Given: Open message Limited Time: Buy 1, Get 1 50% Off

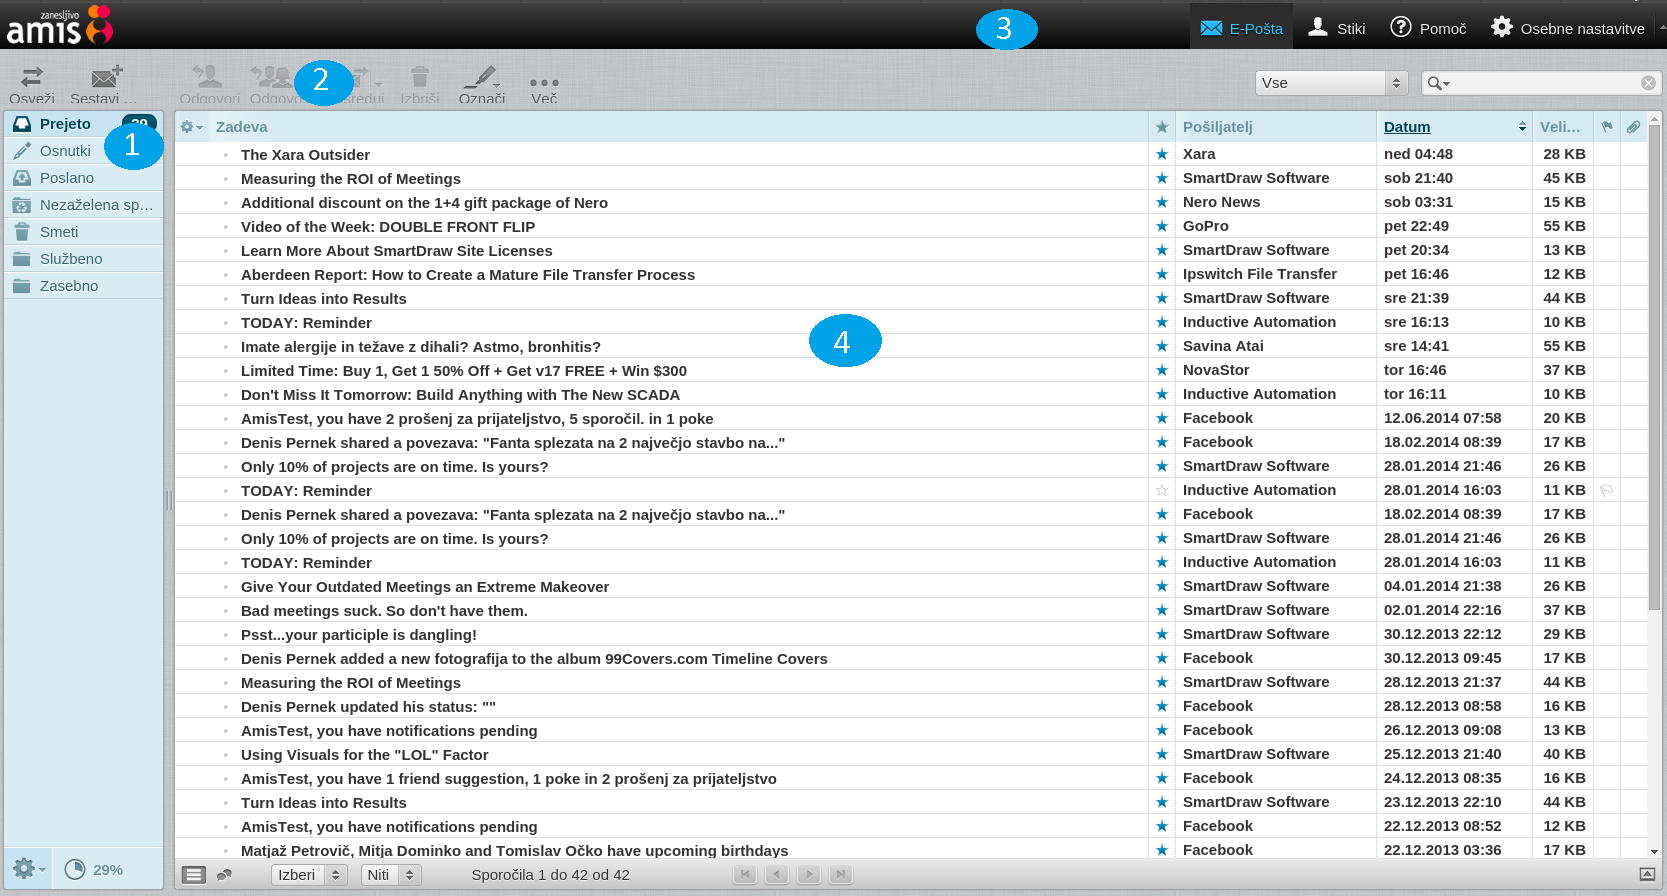Looking at the screenshot, I should click(x=464, y=371).
